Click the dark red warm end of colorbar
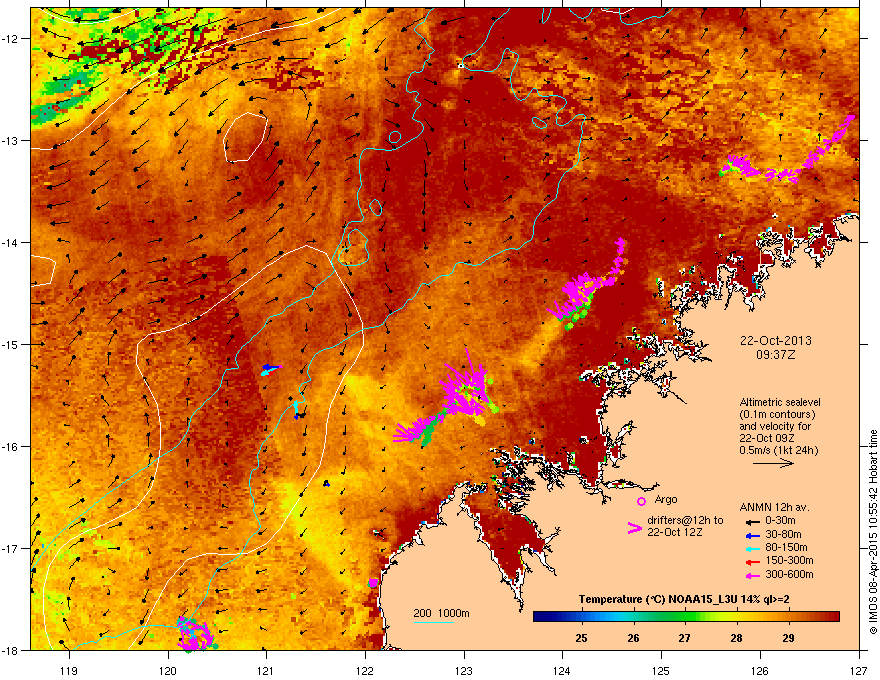This screenshot has width=880, height=680. (828, 617)
